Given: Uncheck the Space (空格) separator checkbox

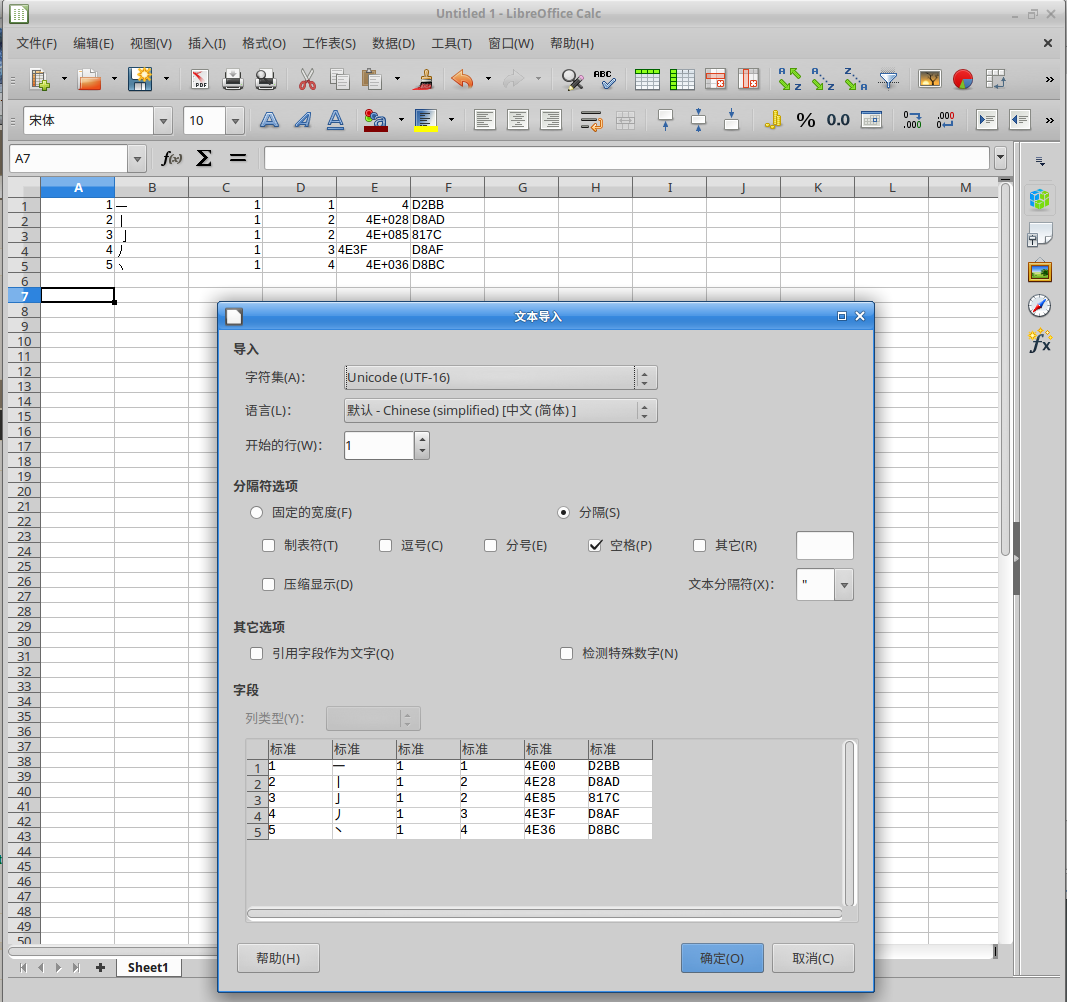Looking at the screenshot, I should [x=595, y=545].
